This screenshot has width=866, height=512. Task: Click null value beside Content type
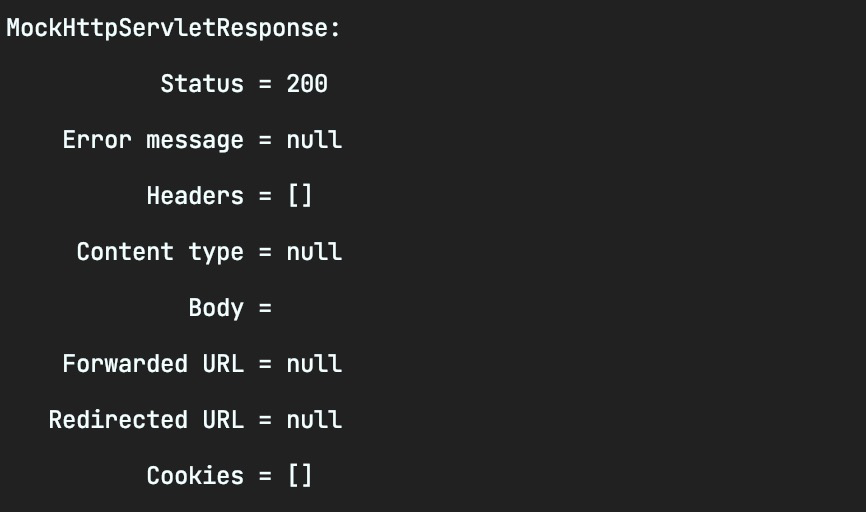(x=314, y=252)
